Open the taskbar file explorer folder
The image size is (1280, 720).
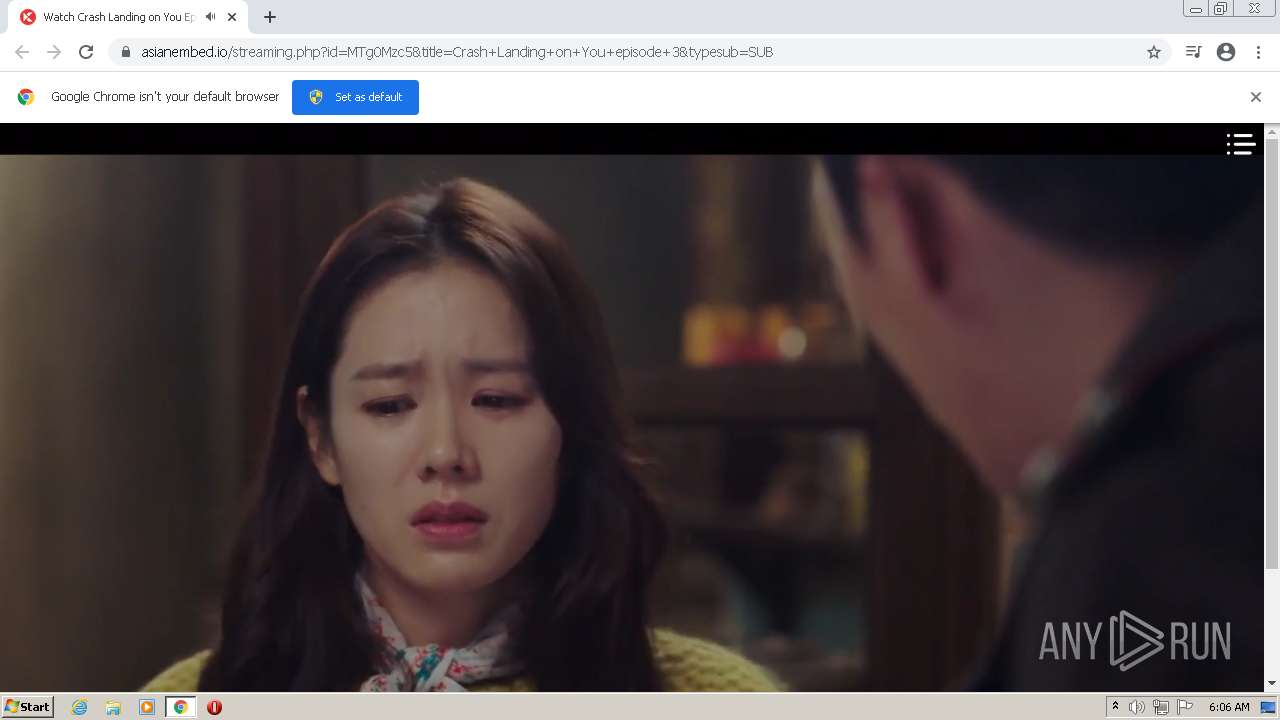(x=113, y=707)
